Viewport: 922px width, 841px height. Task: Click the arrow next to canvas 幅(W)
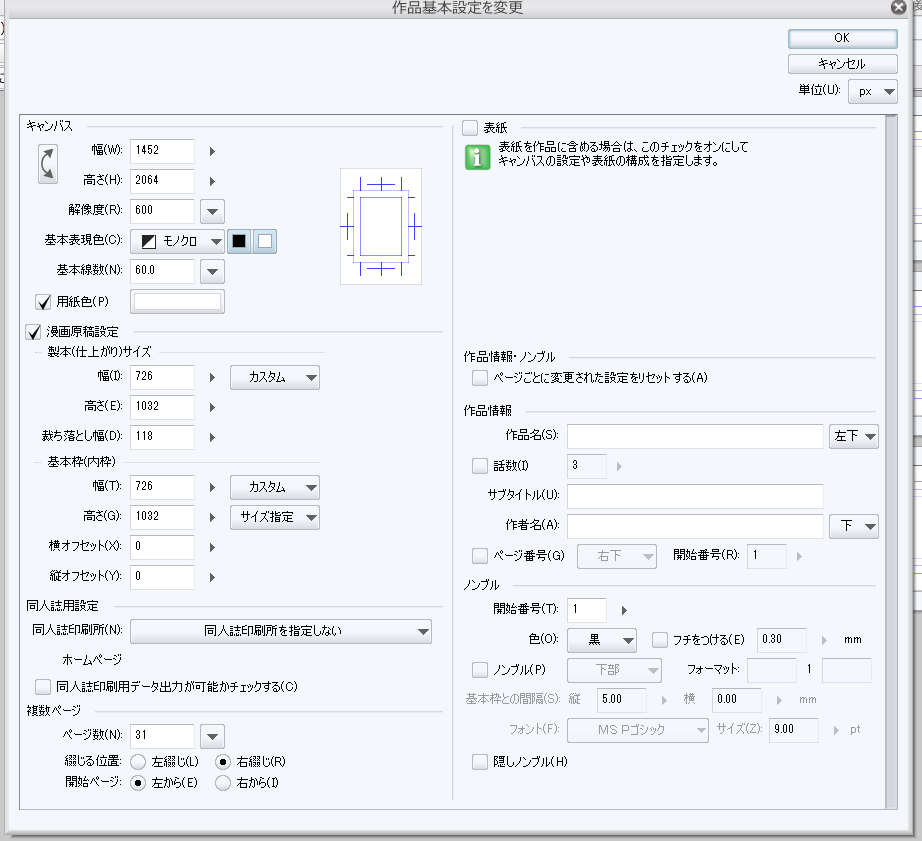pyautogui.click(x=212, y=152)
